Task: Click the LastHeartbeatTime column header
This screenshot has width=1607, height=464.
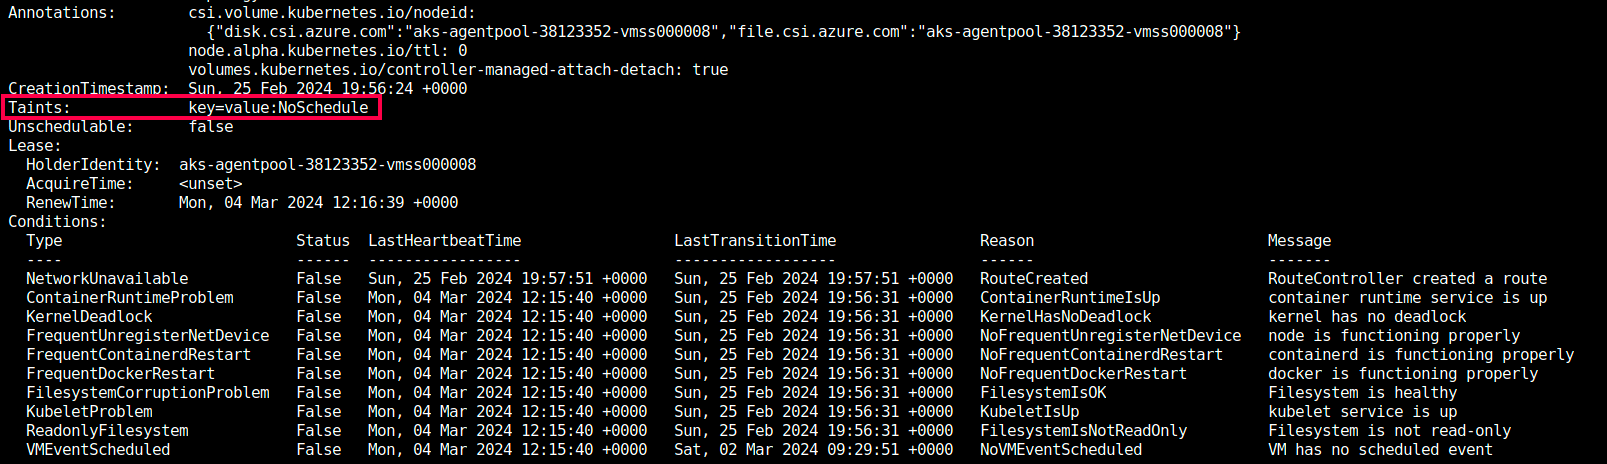Action: [x=444, y=241]
